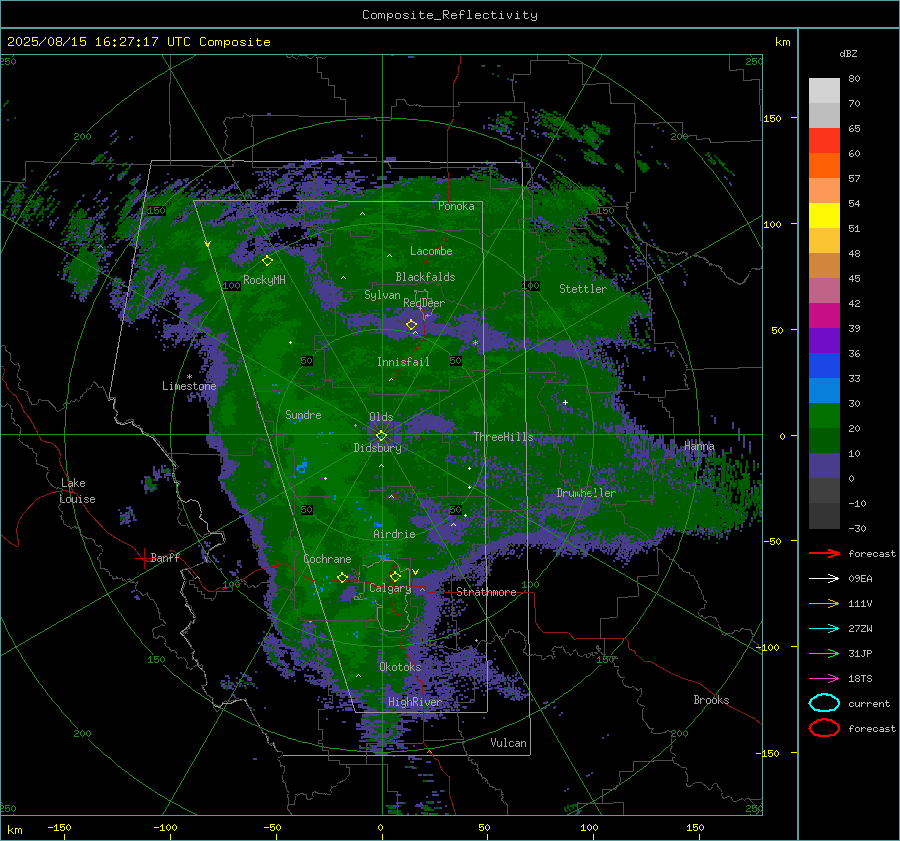Click the Limestone label
This screenshot has width=900, height=841.
coord(189,386)
